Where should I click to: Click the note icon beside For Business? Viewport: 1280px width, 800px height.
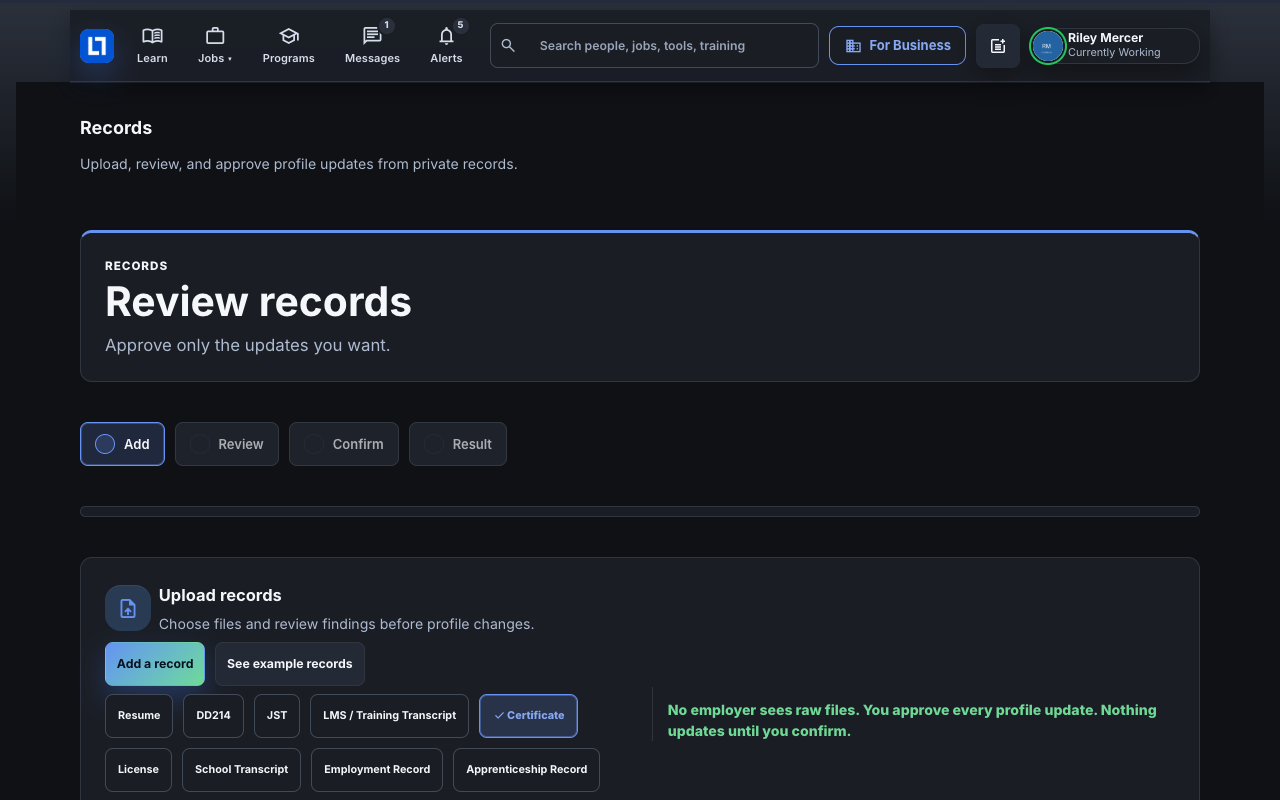tap(998, 46)
